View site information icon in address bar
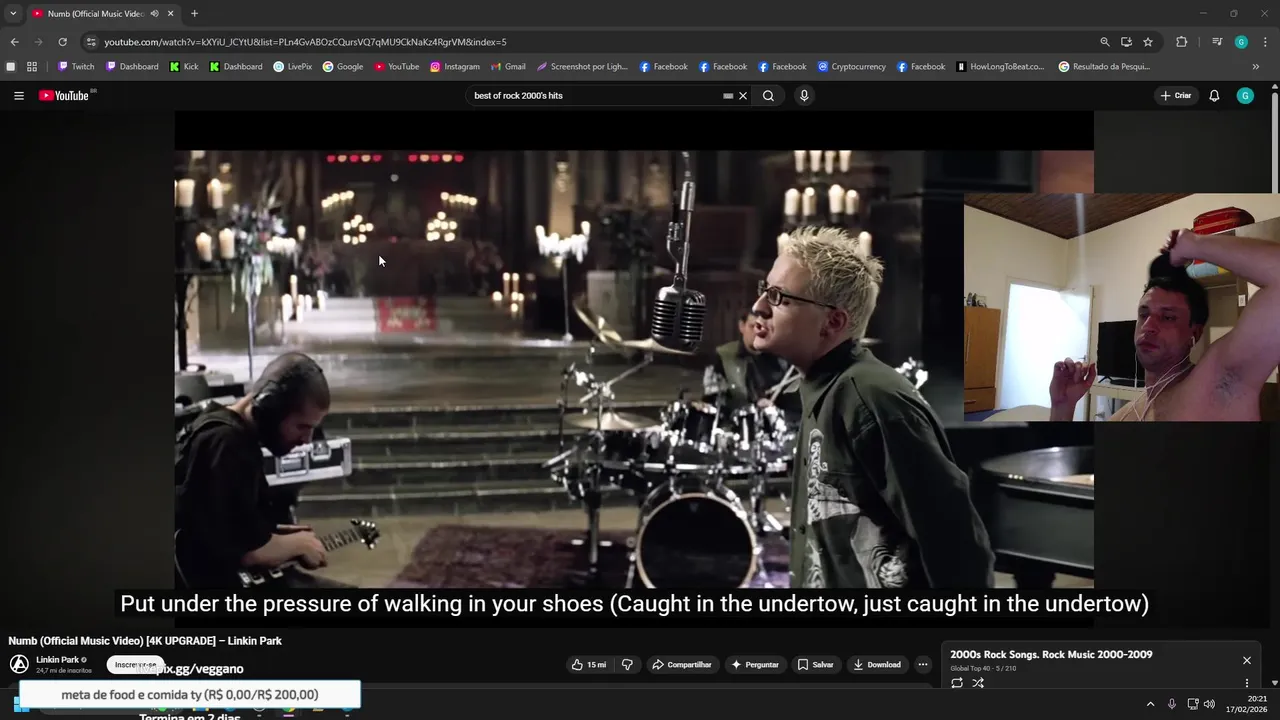Screen dimensions: 1280x720 click(91, 42)
